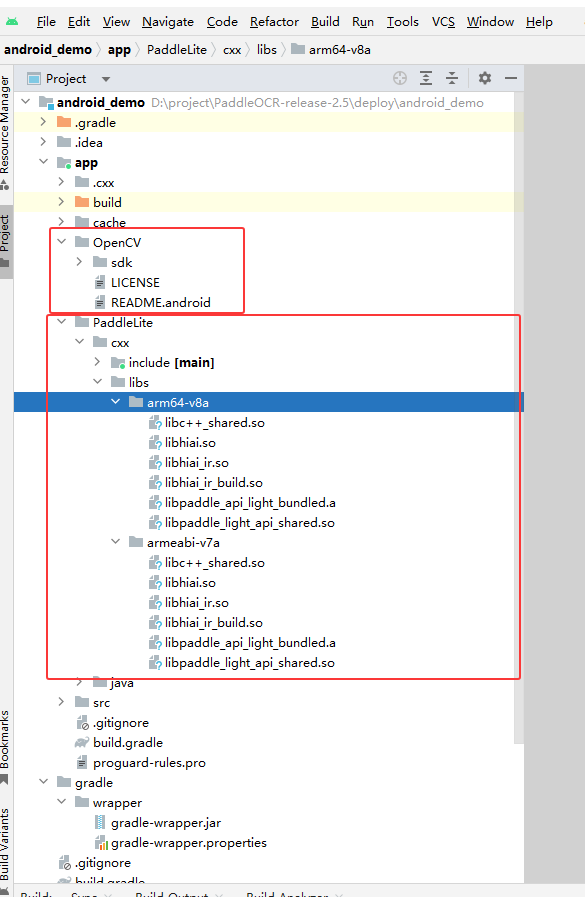Image resolution: width=585 pixels, height=897 pixels.
Task: Click the Collapse All icon in Project toolbar
Action: point(452,78)
